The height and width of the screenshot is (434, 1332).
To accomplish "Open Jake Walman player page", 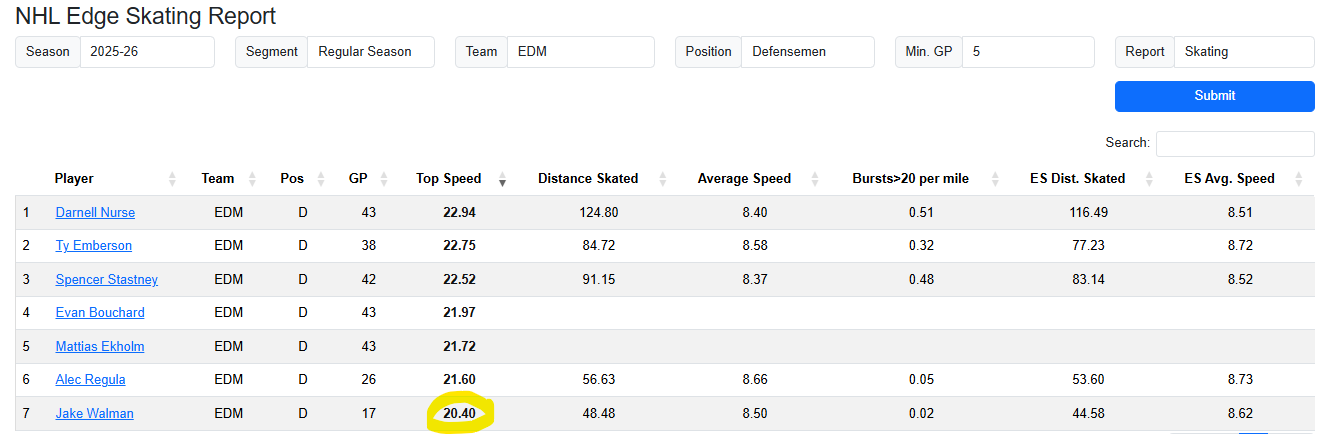I will click(94, 414).
